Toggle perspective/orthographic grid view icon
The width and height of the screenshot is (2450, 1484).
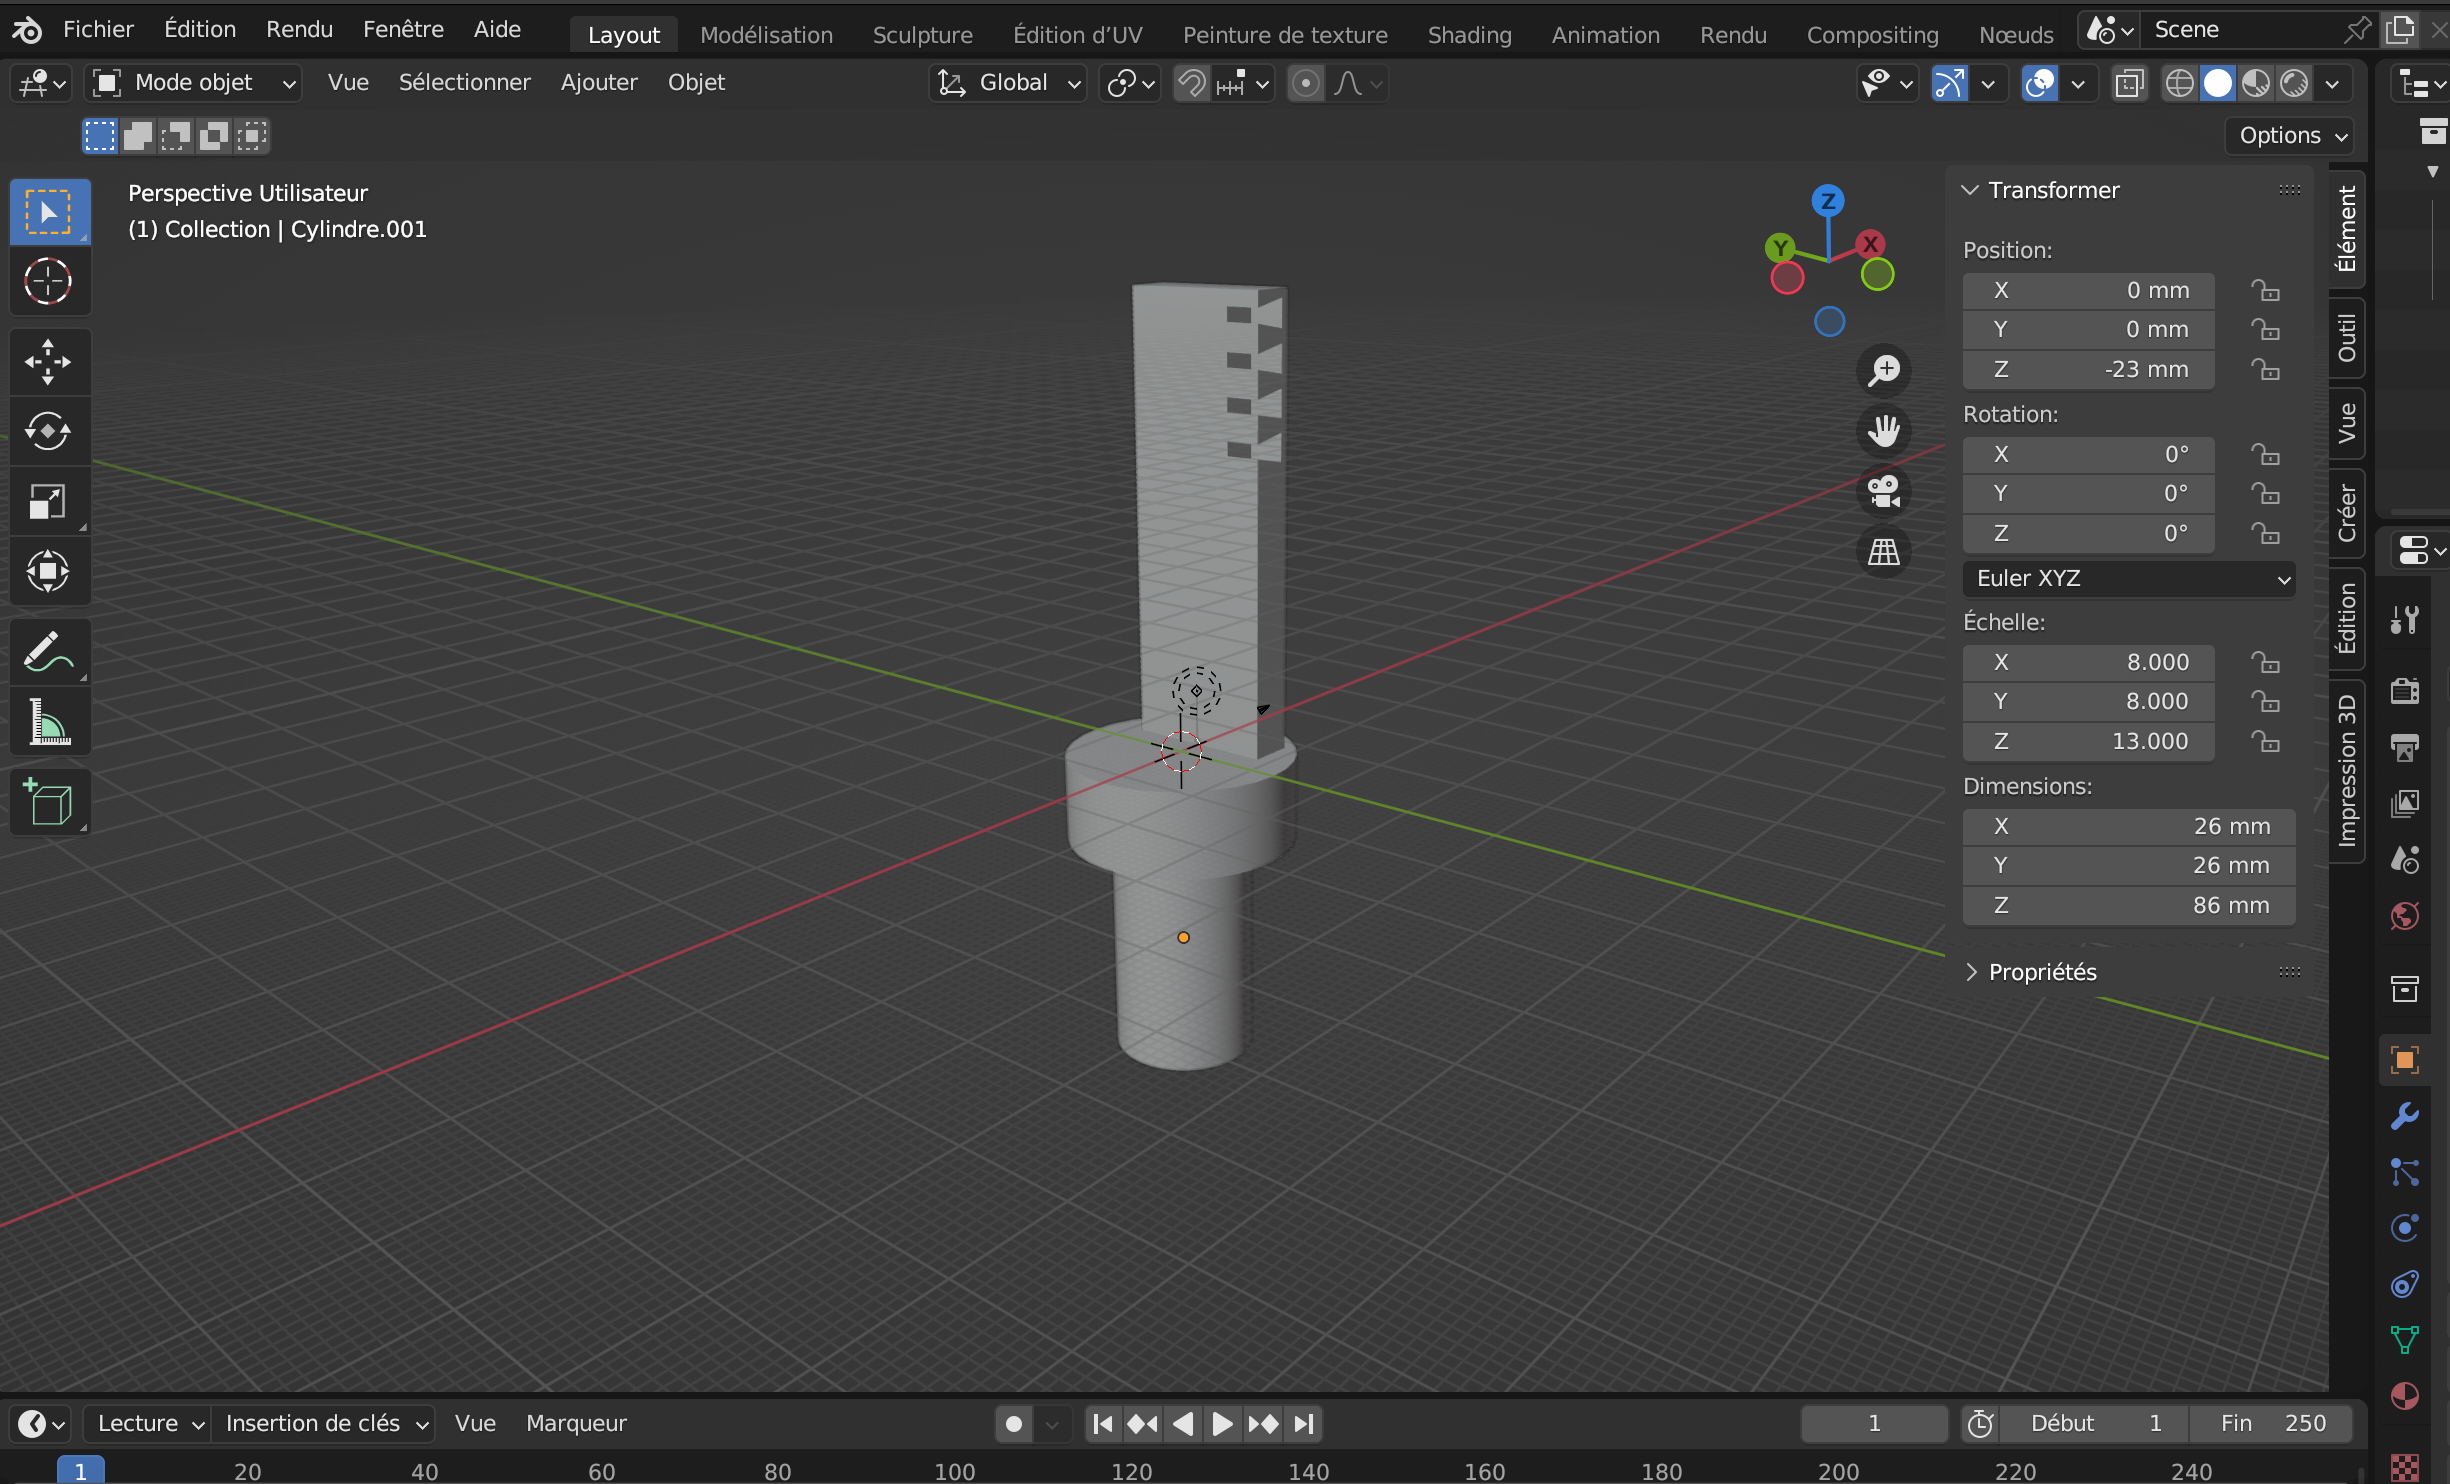[x=1884, y=552]
